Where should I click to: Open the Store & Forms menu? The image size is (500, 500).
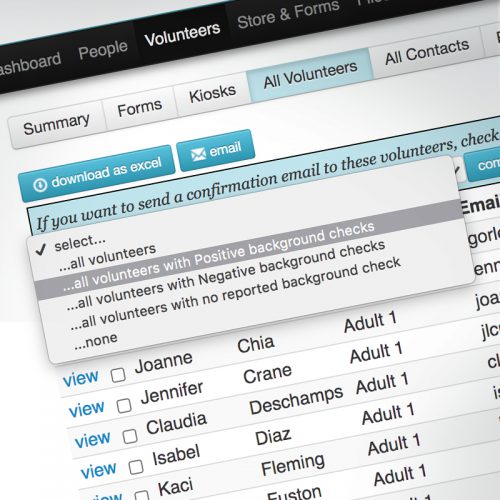coord(288,14)
